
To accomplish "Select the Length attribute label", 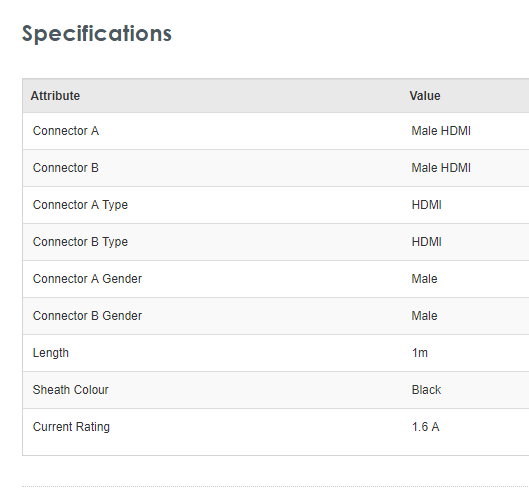I will pyautogui.click(x=51, y=353).
